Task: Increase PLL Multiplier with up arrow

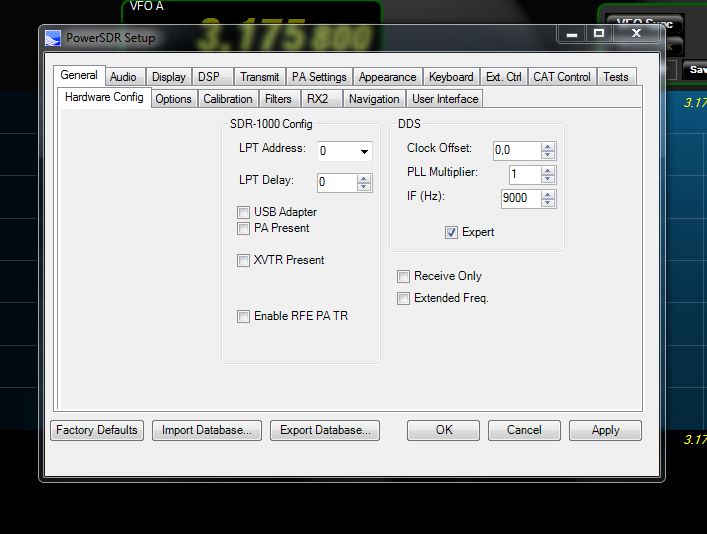Action: click(x=547, y=170)
